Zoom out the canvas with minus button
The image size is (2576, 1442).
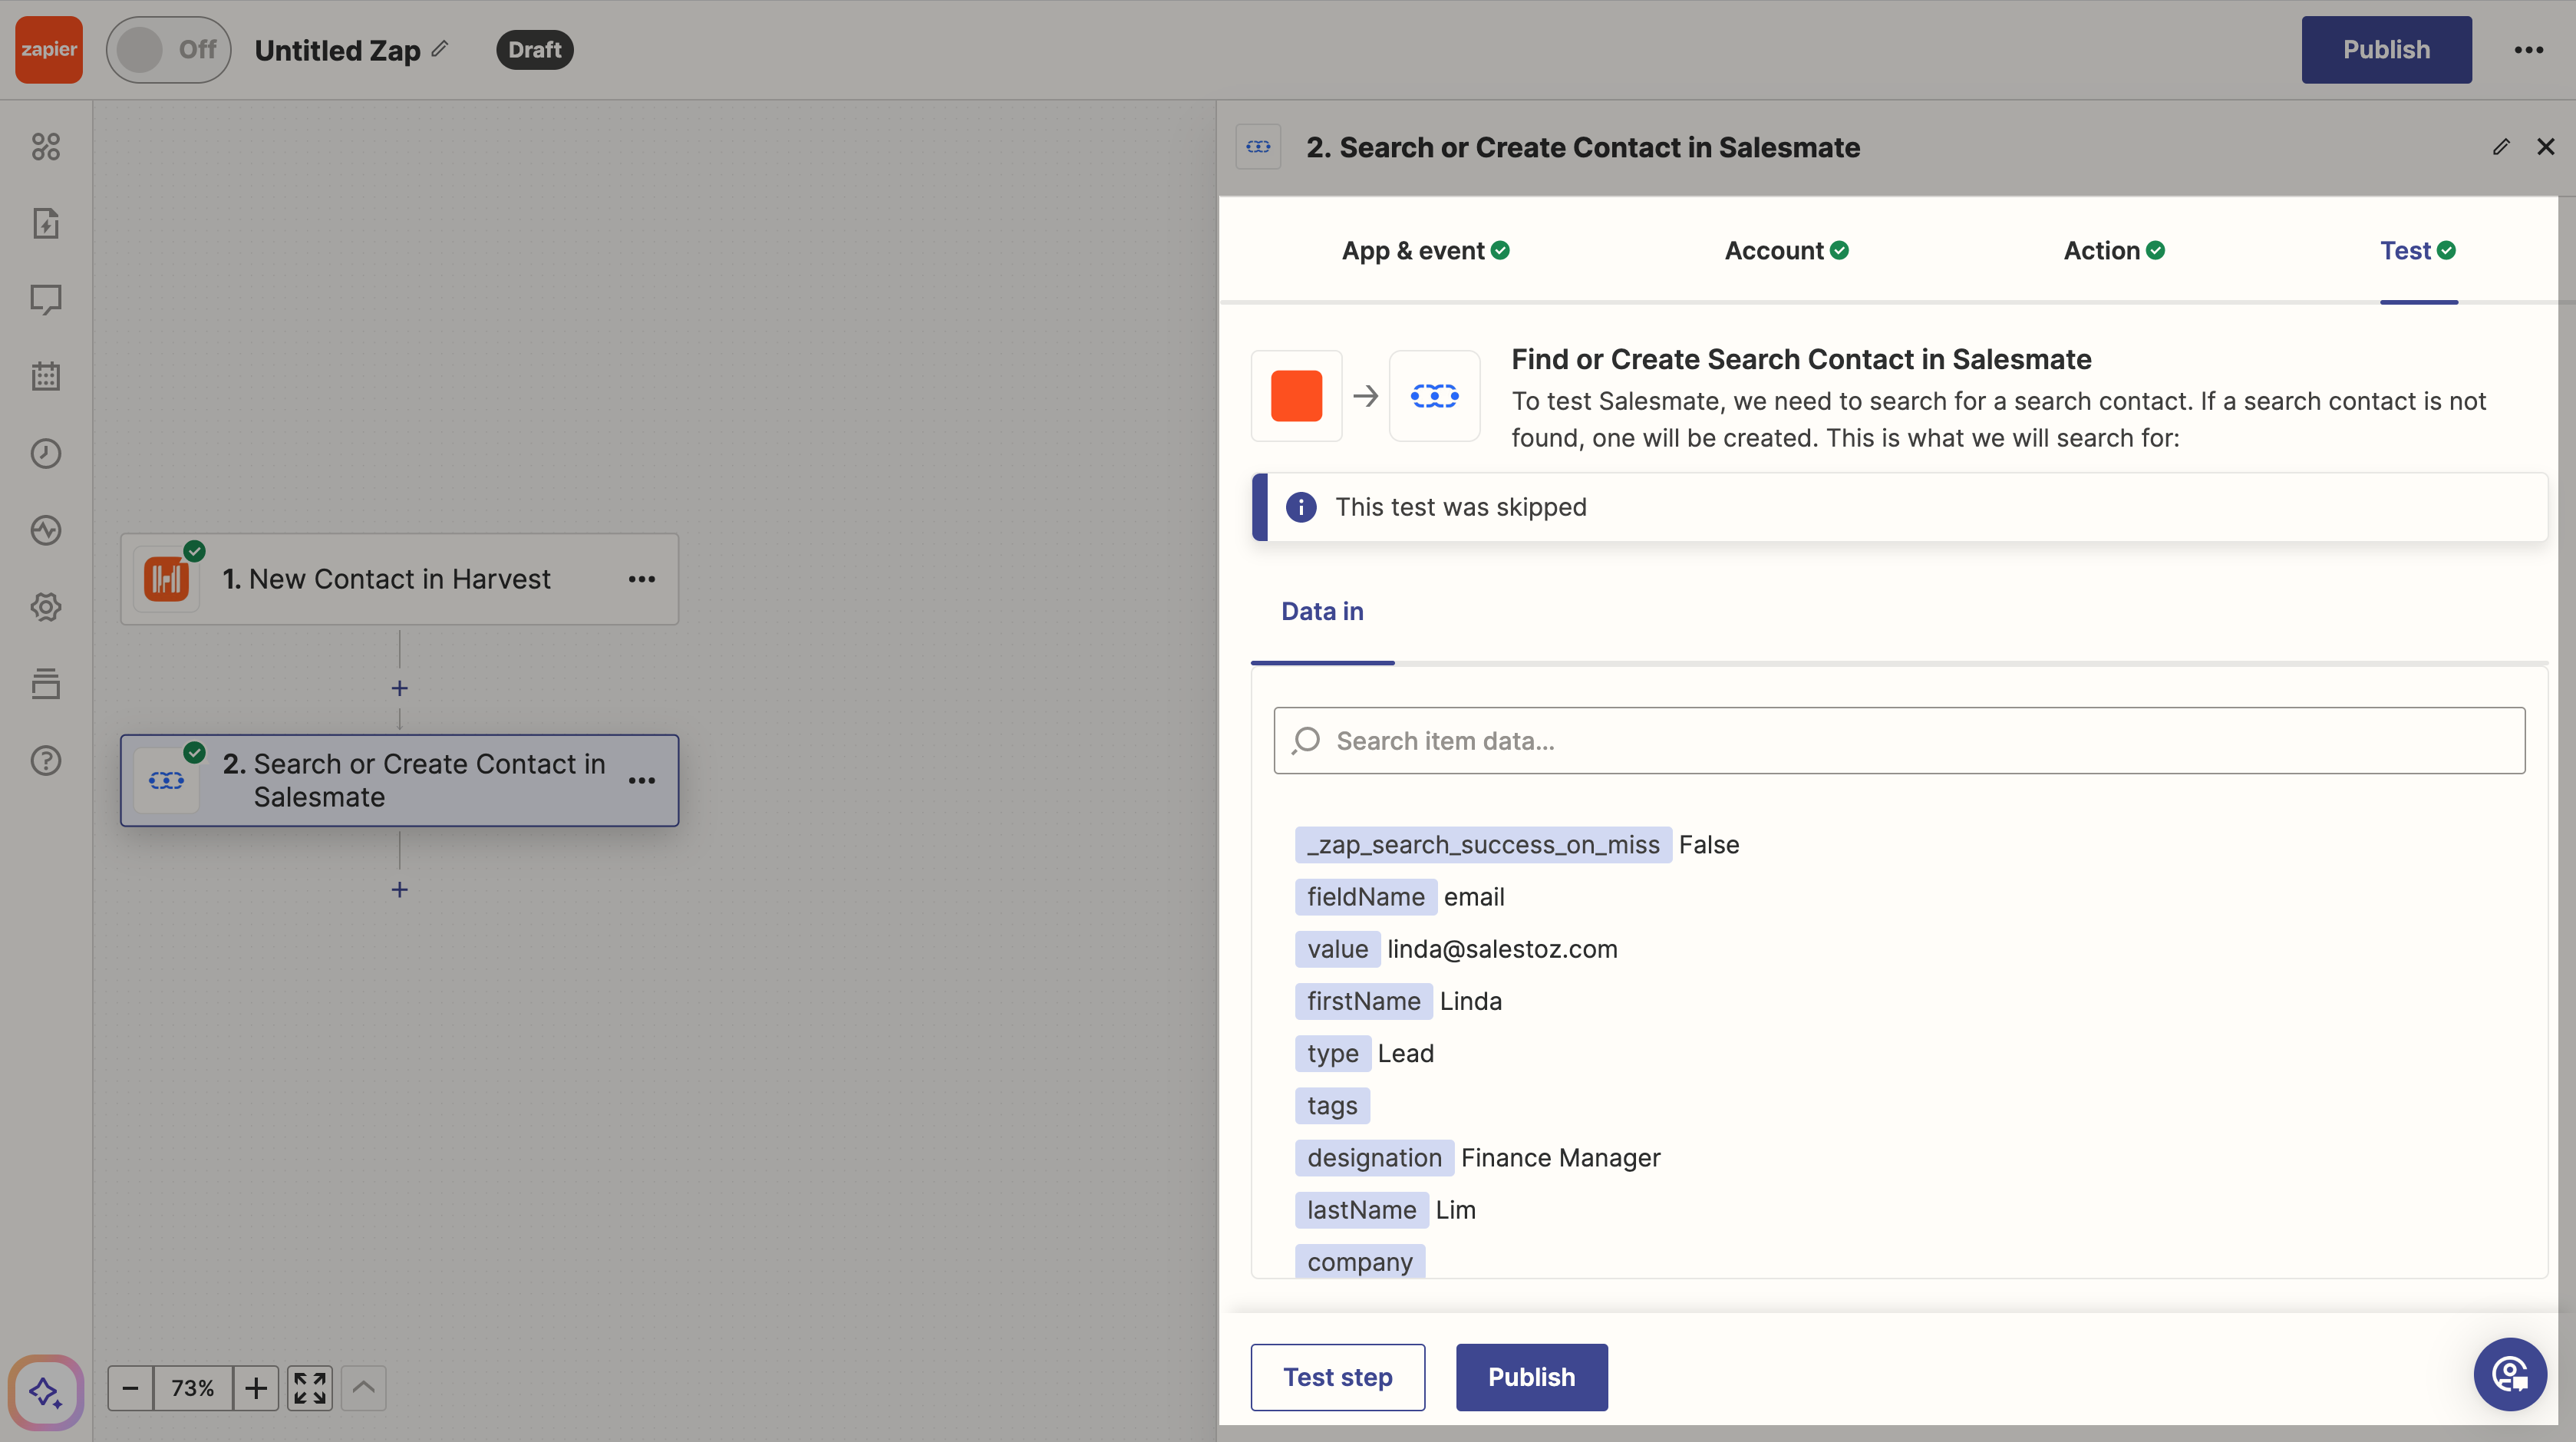(130, 1388)
